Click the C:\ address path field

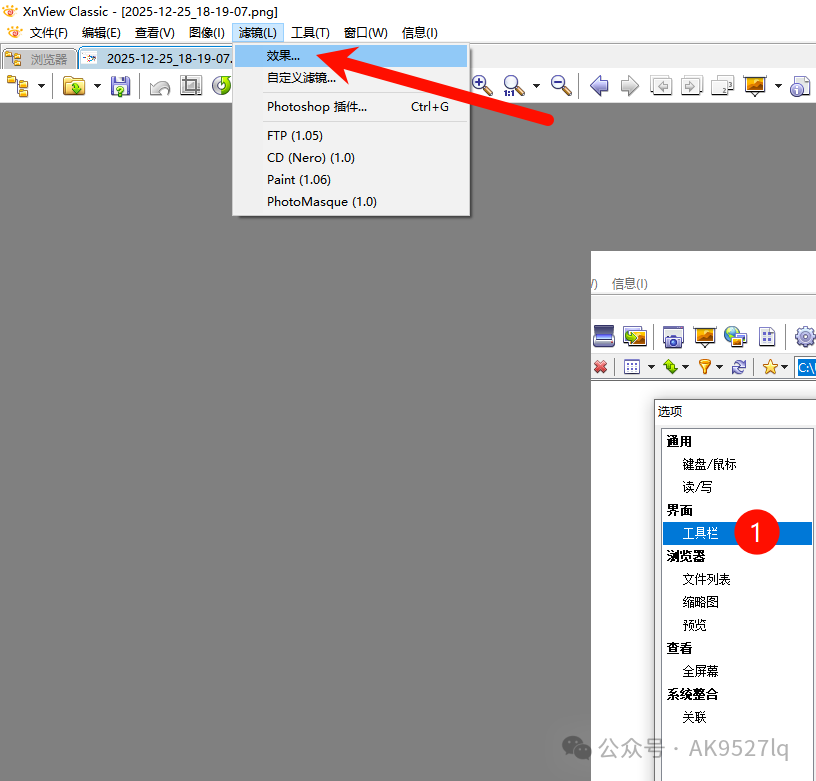(x=806, y=367)
